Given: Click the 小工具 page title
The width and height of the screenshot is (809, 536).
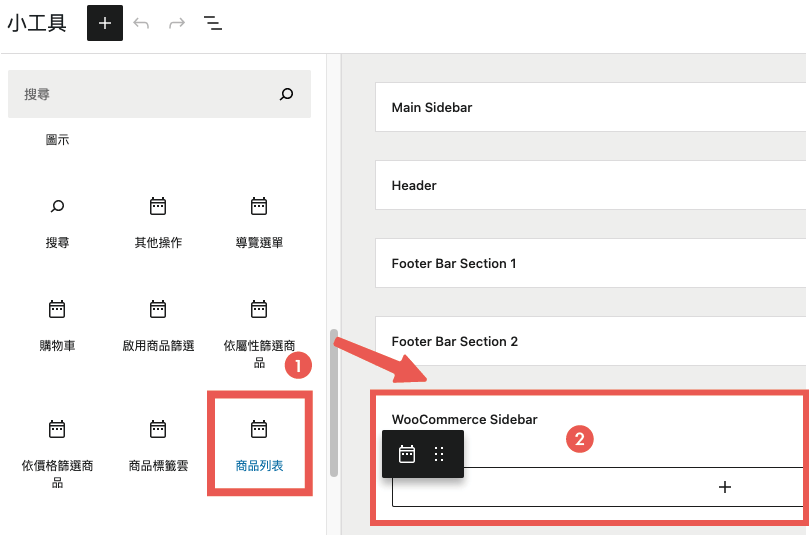Looking at the screenshot, I should [37, 23].
